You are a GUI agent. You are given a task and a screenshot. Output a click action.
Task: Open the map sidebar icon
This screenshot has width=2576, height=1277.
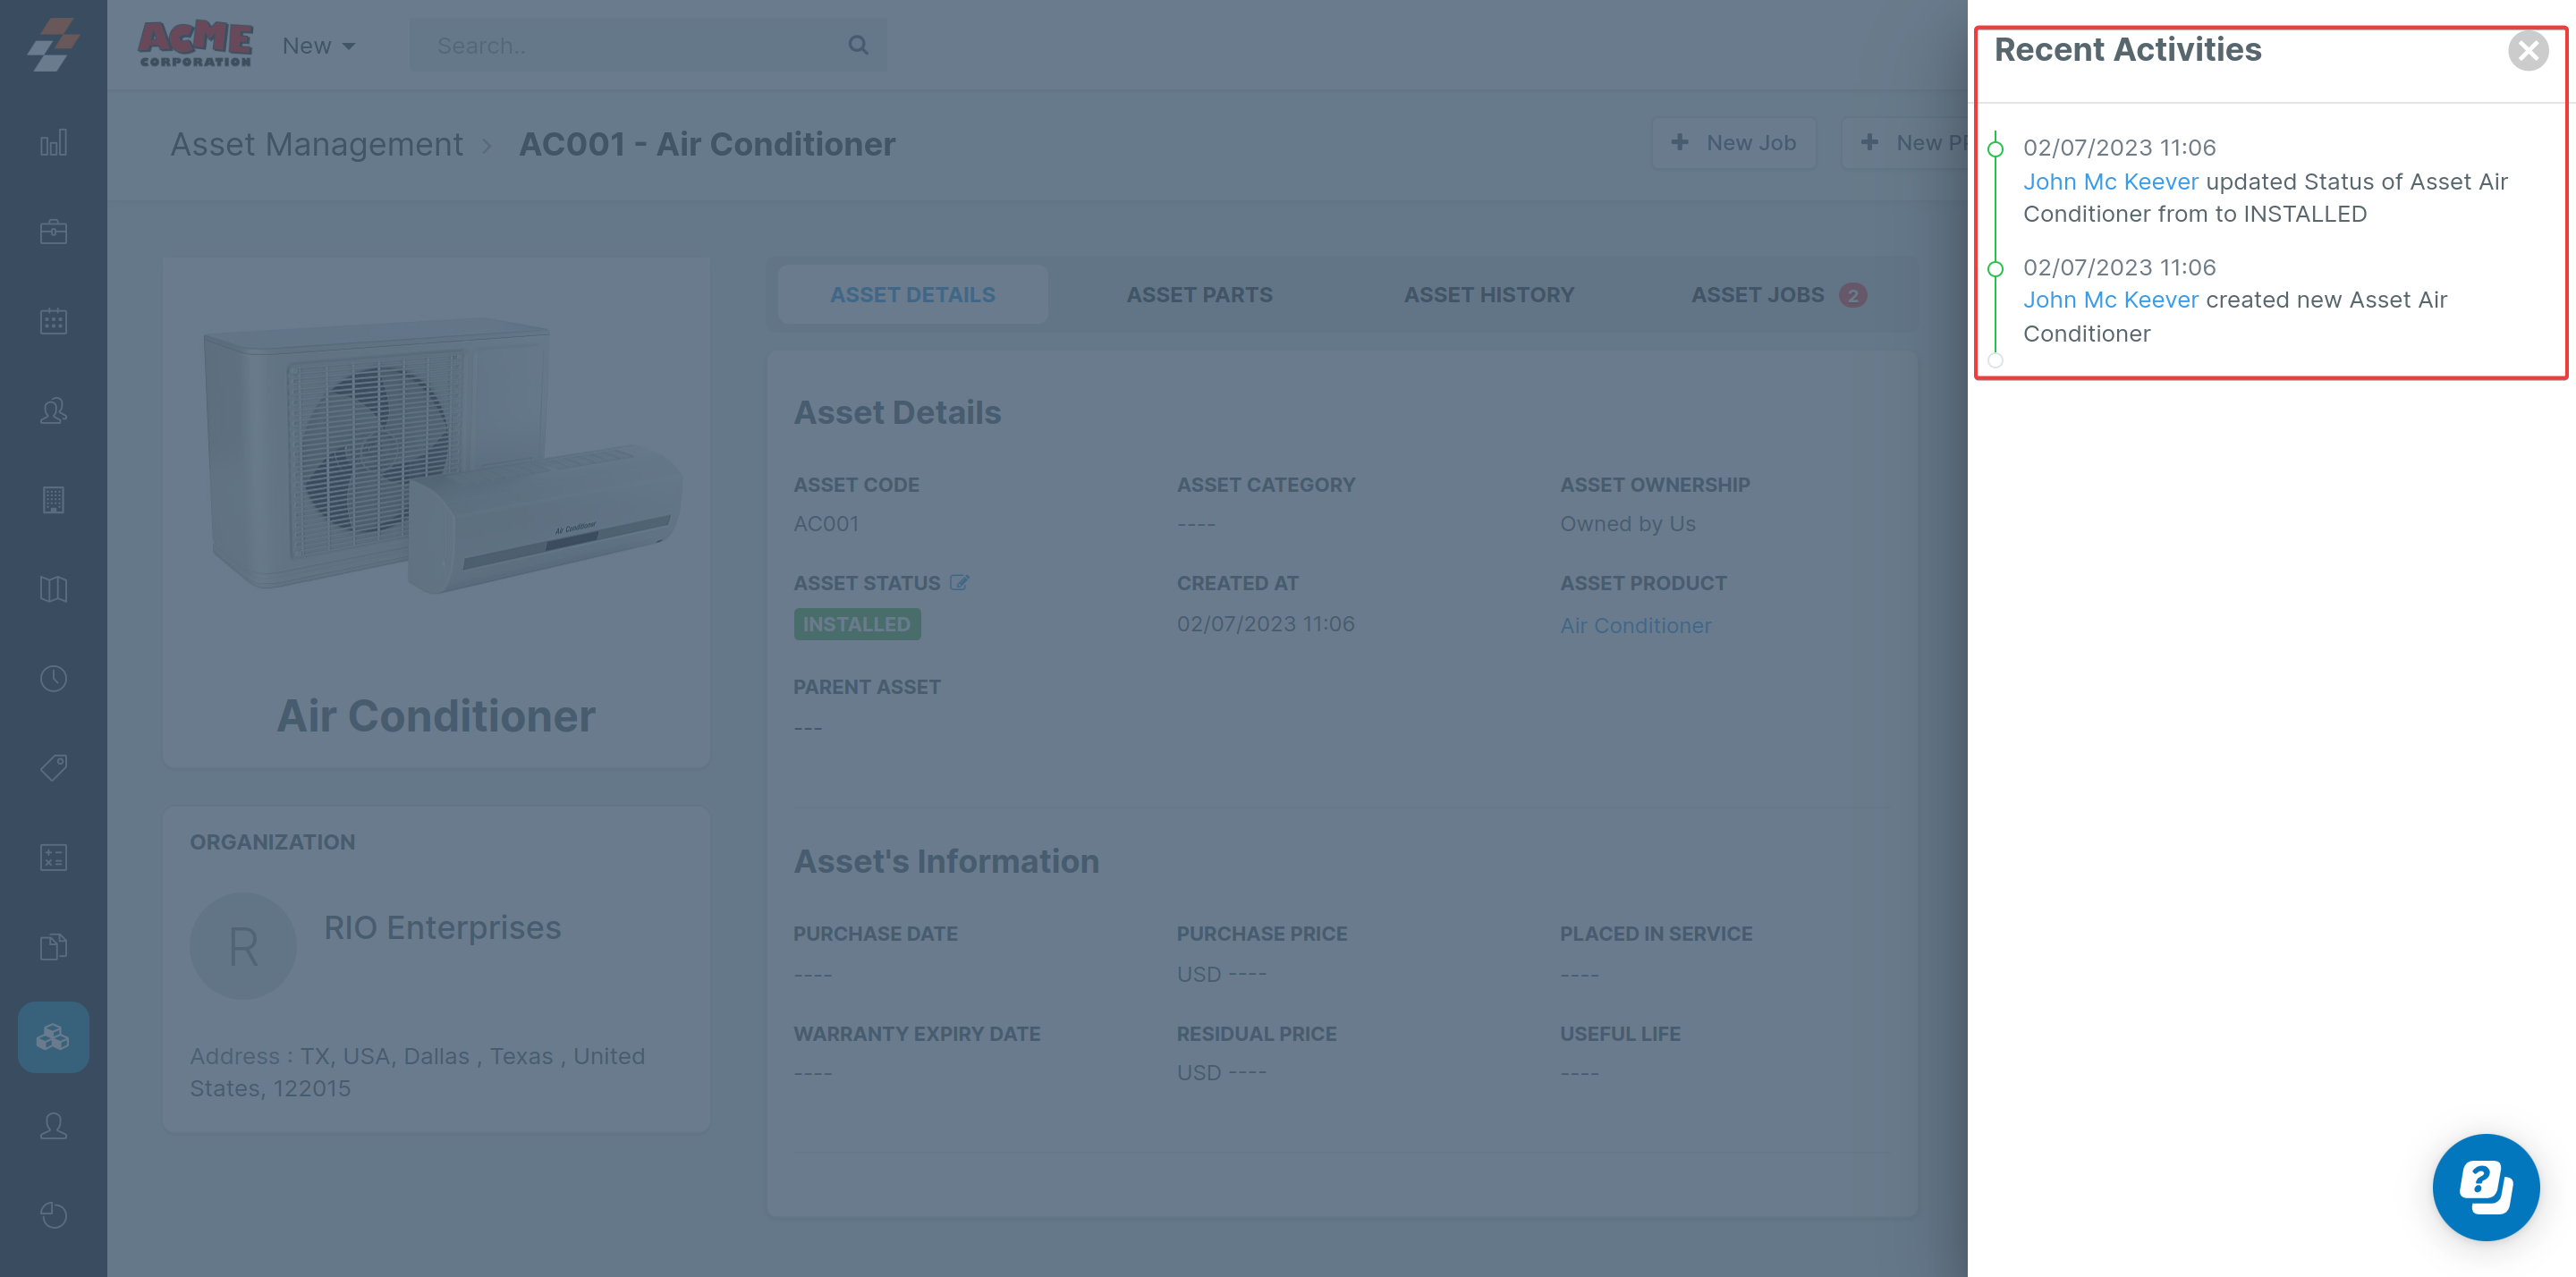click(53, 589)
